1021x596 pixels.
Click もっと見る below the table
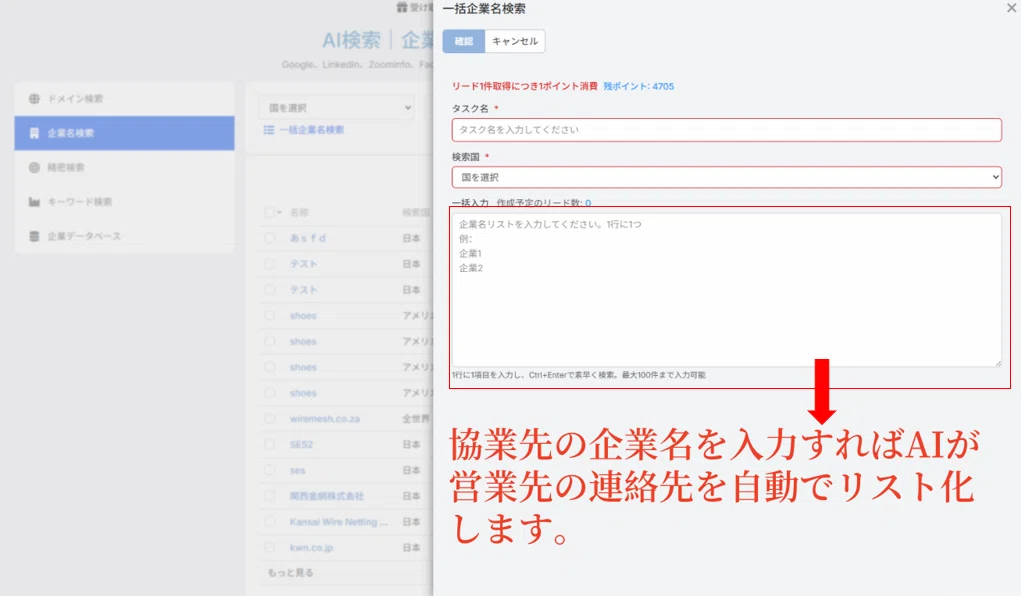coord(290,573)
